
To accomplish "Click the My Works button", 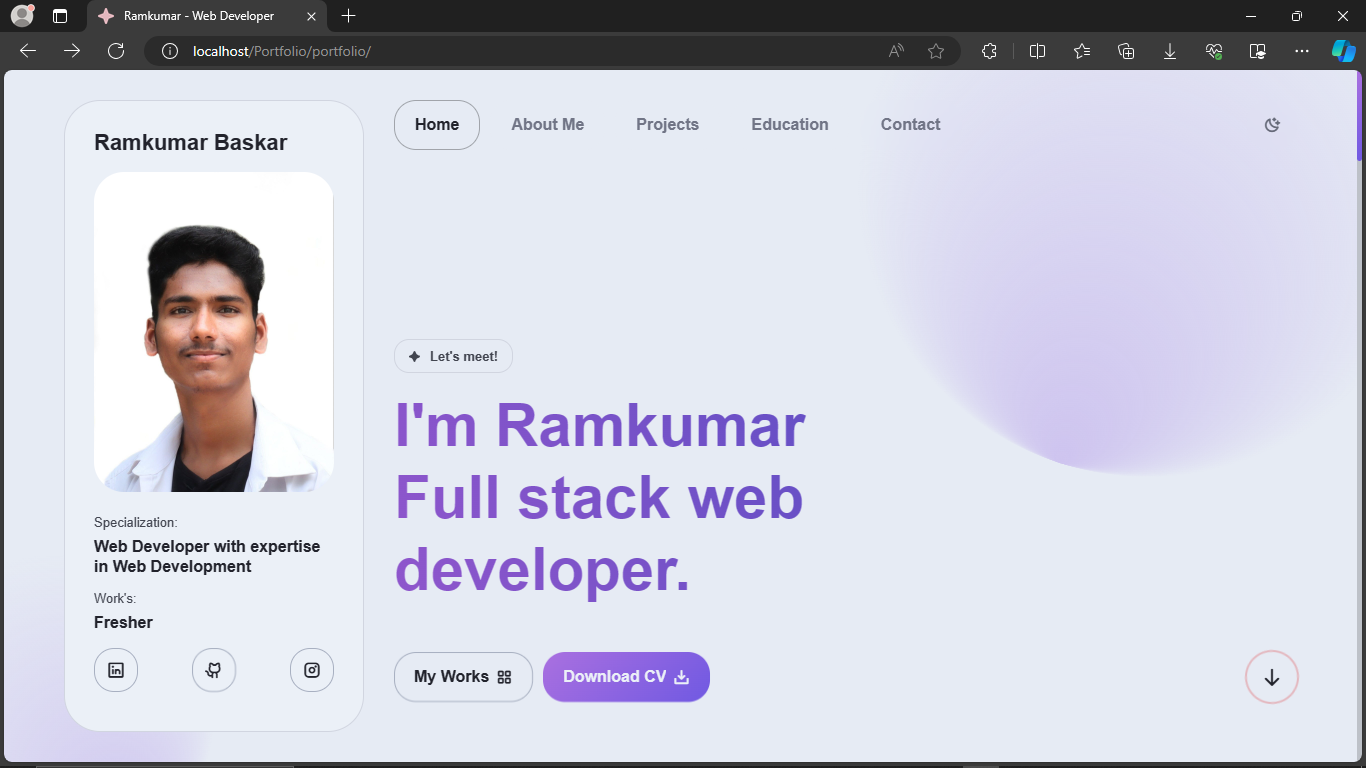I will (463, 677).
